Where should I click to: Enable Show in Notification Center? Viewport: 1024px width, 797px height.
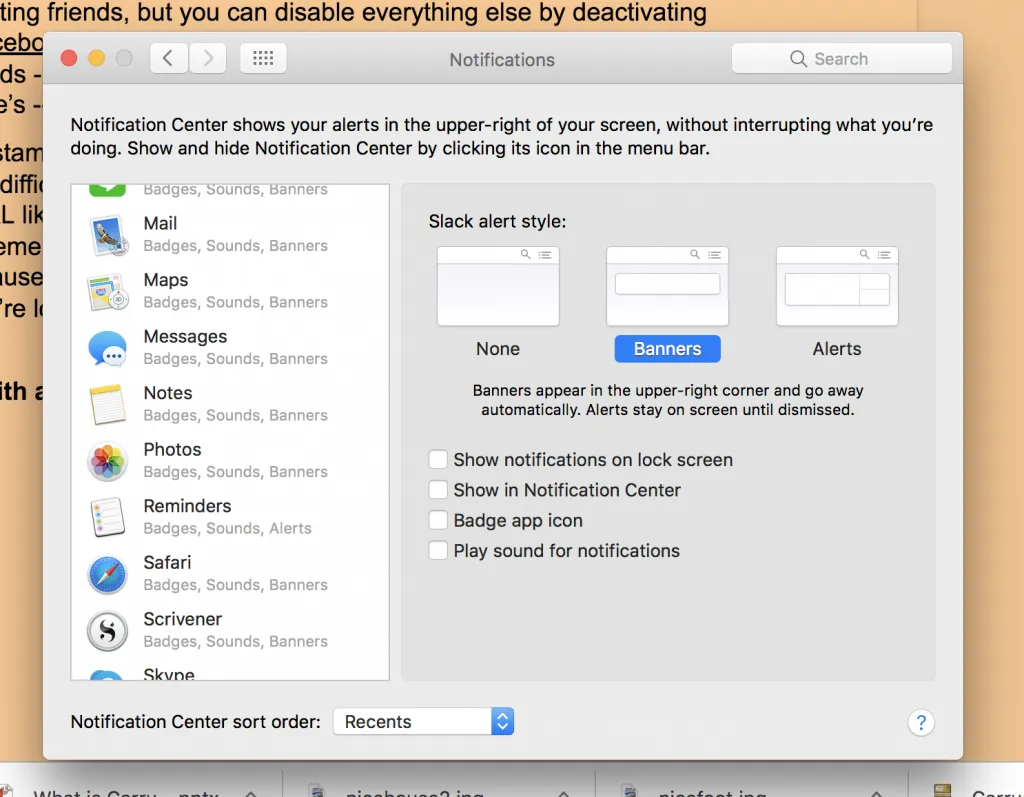pyautogui.click(x=438, y=489)
